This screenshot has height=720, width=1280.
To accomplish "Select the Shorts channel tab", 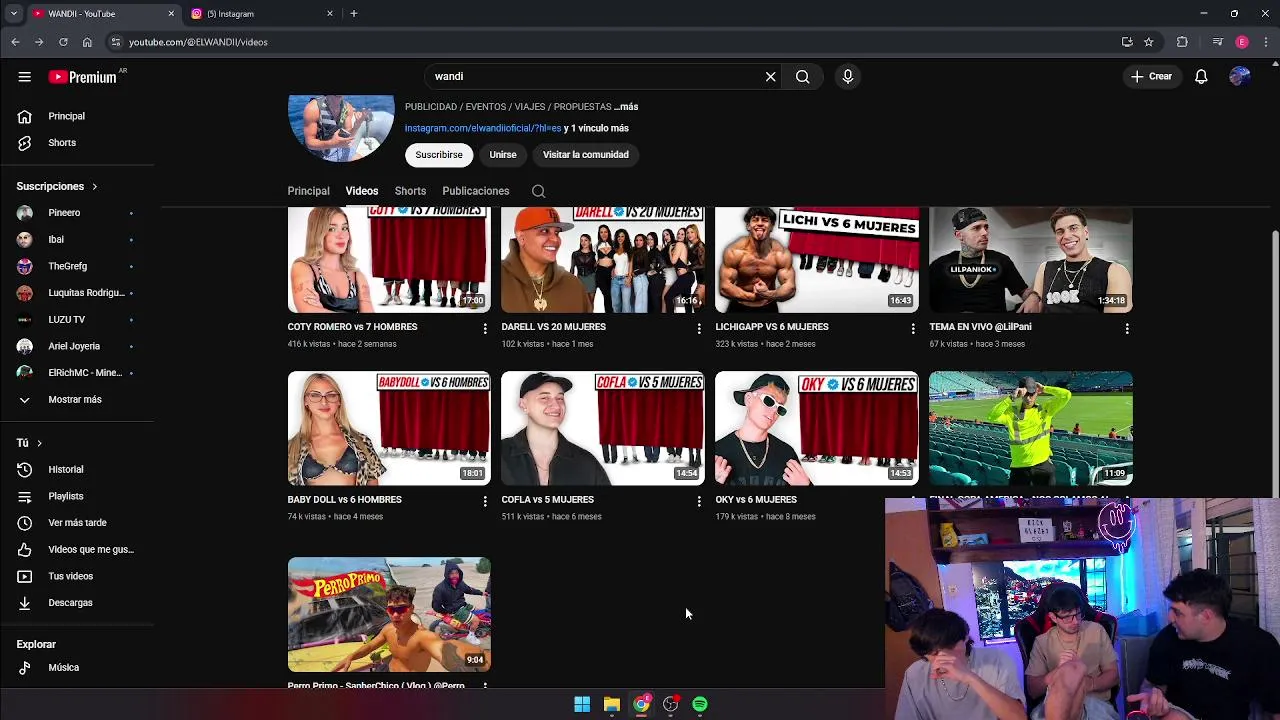I will (410, 191).
